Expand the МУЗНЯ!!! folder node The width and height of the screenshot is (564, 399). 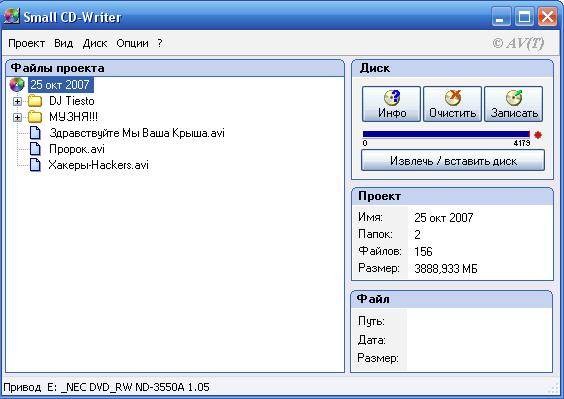pos(17,117)
